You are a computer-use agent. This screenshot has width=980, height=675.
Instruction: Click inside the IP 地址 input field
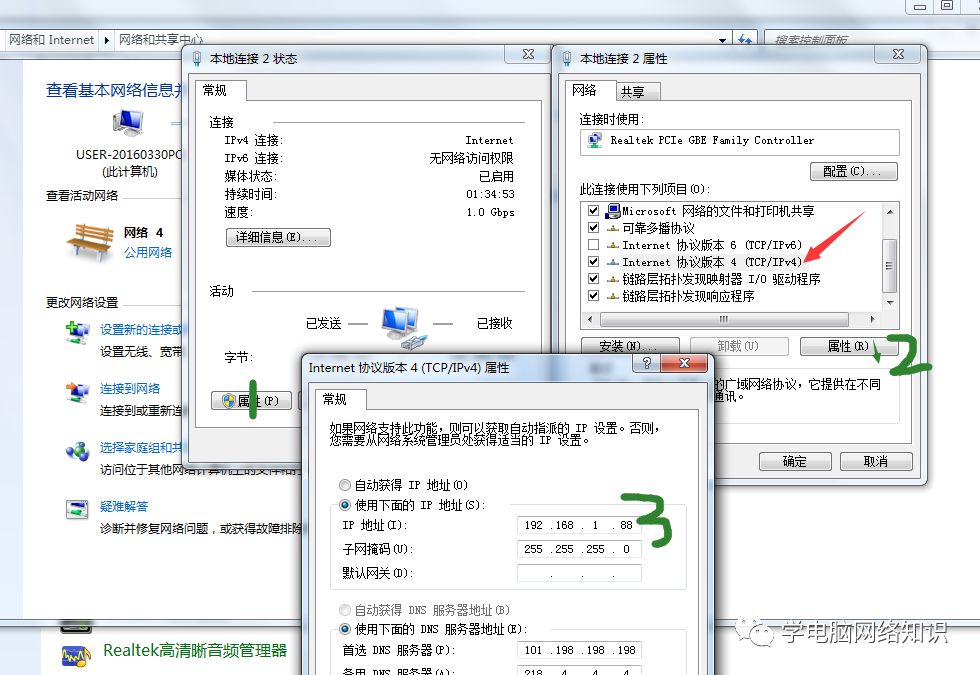click(578, 524)
